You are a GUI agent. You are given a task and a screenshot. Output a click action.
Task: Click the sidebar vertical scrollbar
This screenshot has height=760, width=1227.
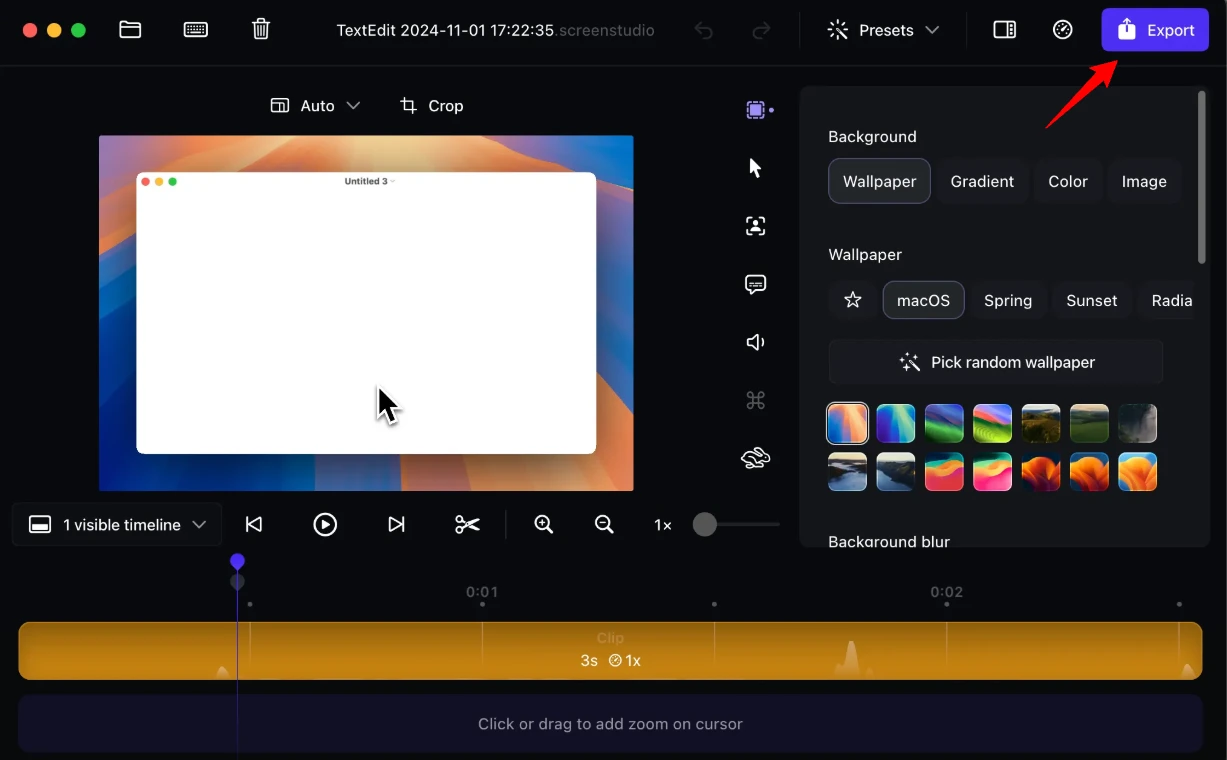pyautogui.click(x=1202, y=177)
